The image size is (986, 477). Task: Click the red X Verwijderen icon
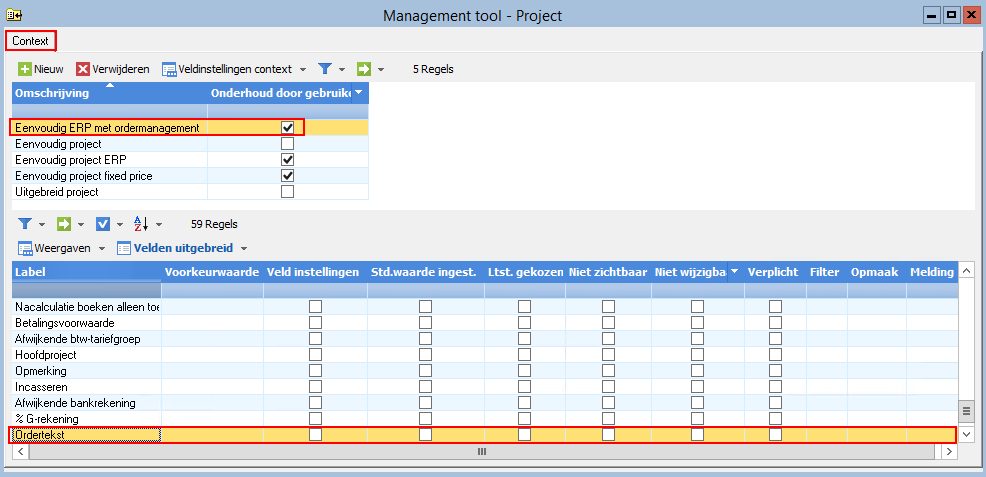pos(83,69)
